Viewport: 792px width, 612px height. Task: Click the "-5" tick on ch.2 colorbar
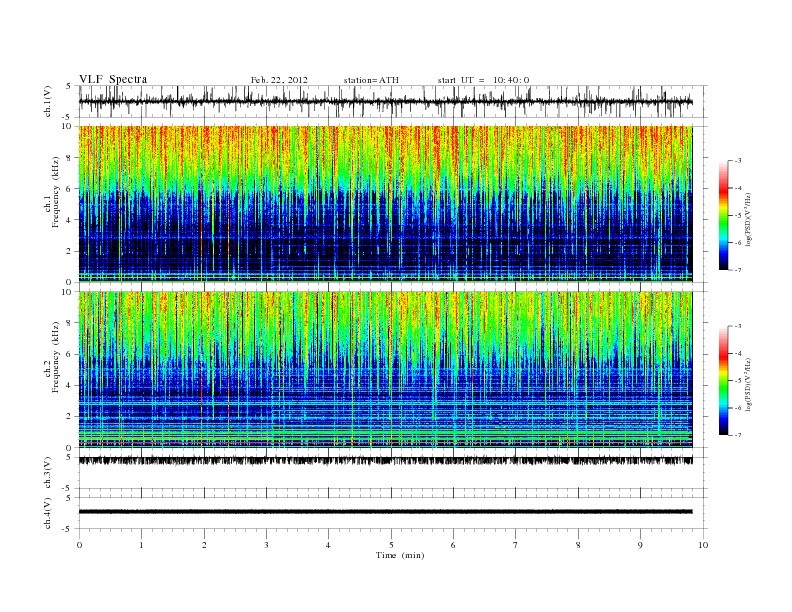pos(738,381)
